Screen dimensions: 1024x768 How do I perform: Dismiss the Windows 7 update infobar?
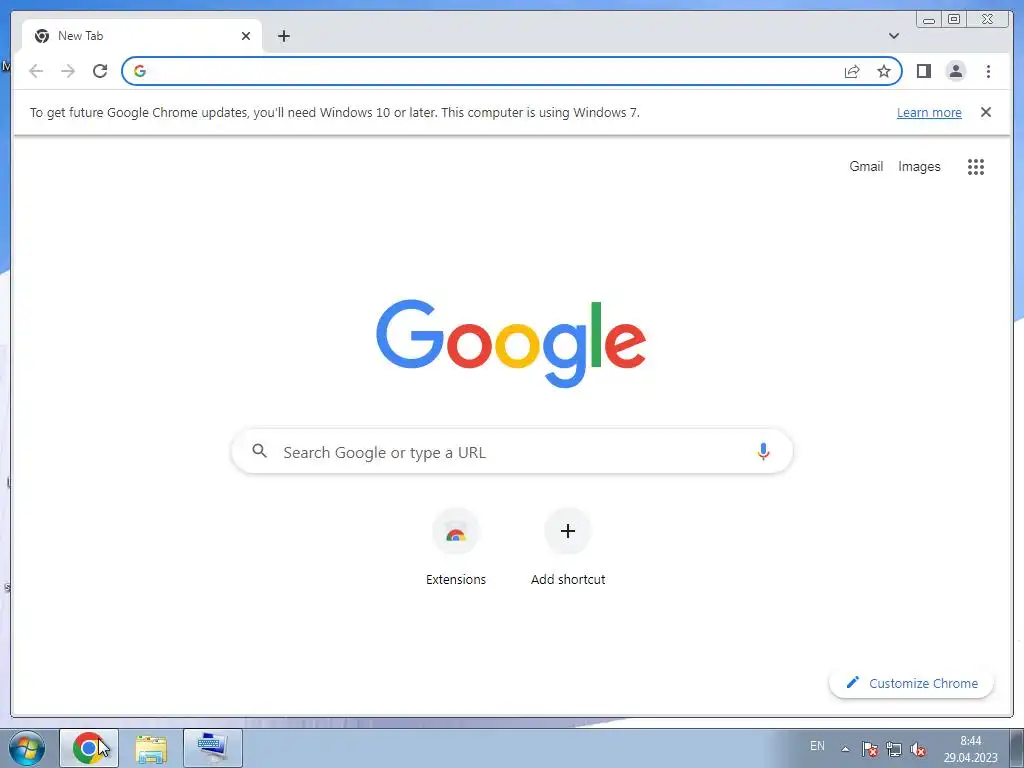(986, 112)
